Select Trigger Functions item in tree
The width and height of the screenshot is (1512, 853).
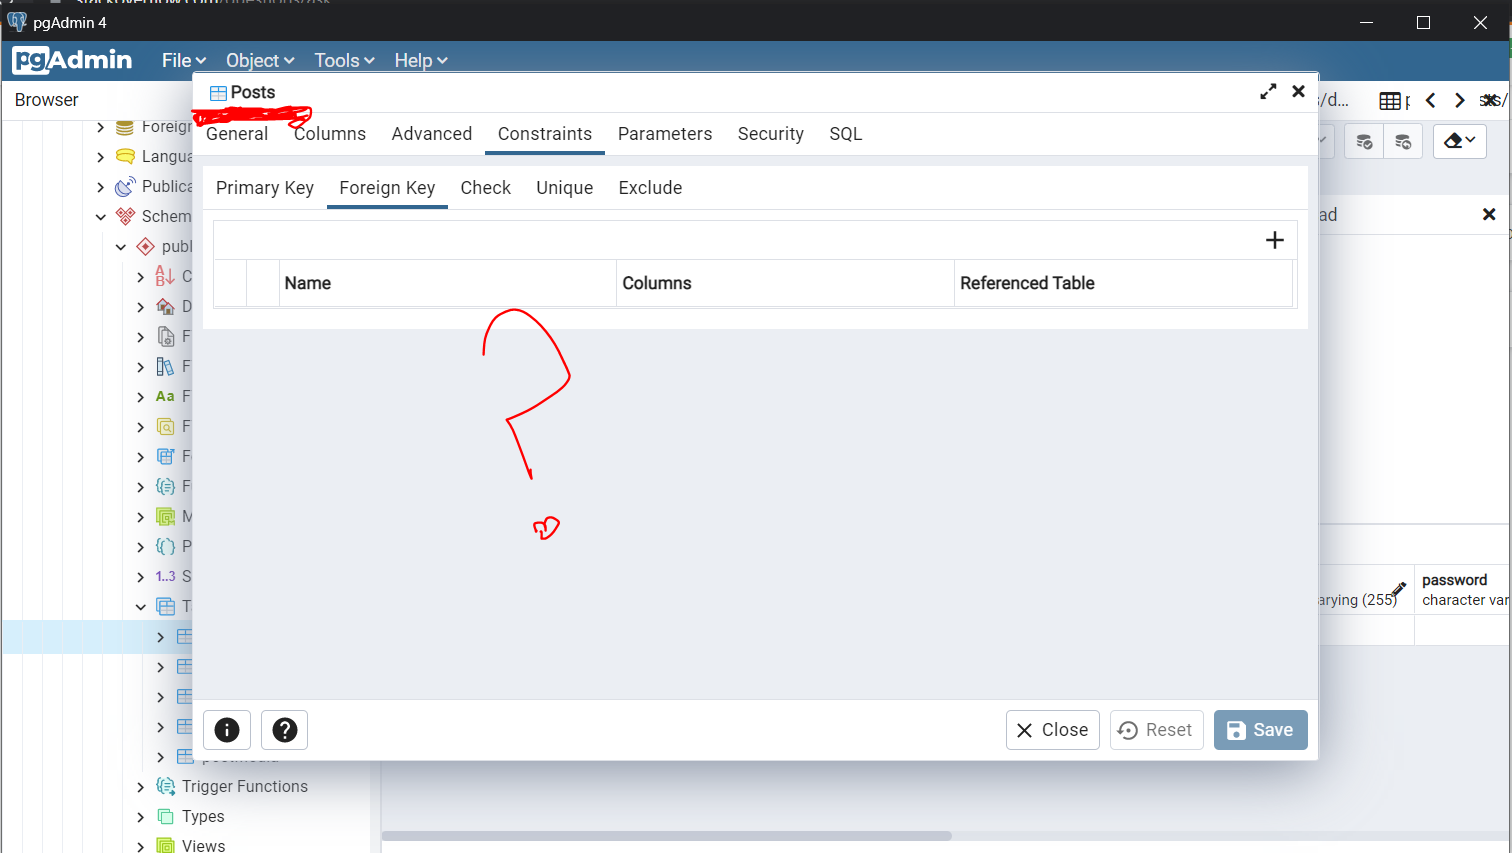[x=245, y=787]
